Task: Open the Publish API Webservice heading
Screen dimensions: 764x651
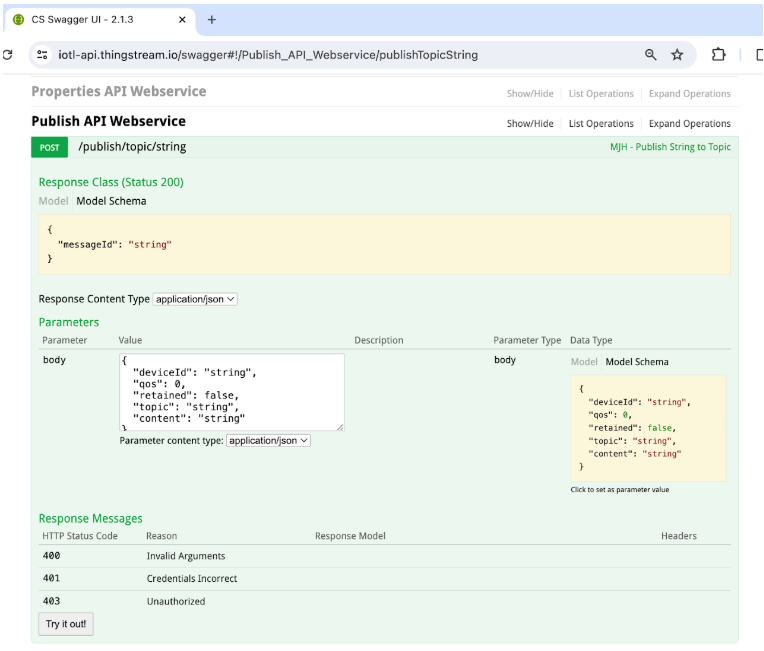Action: (108, 121)
